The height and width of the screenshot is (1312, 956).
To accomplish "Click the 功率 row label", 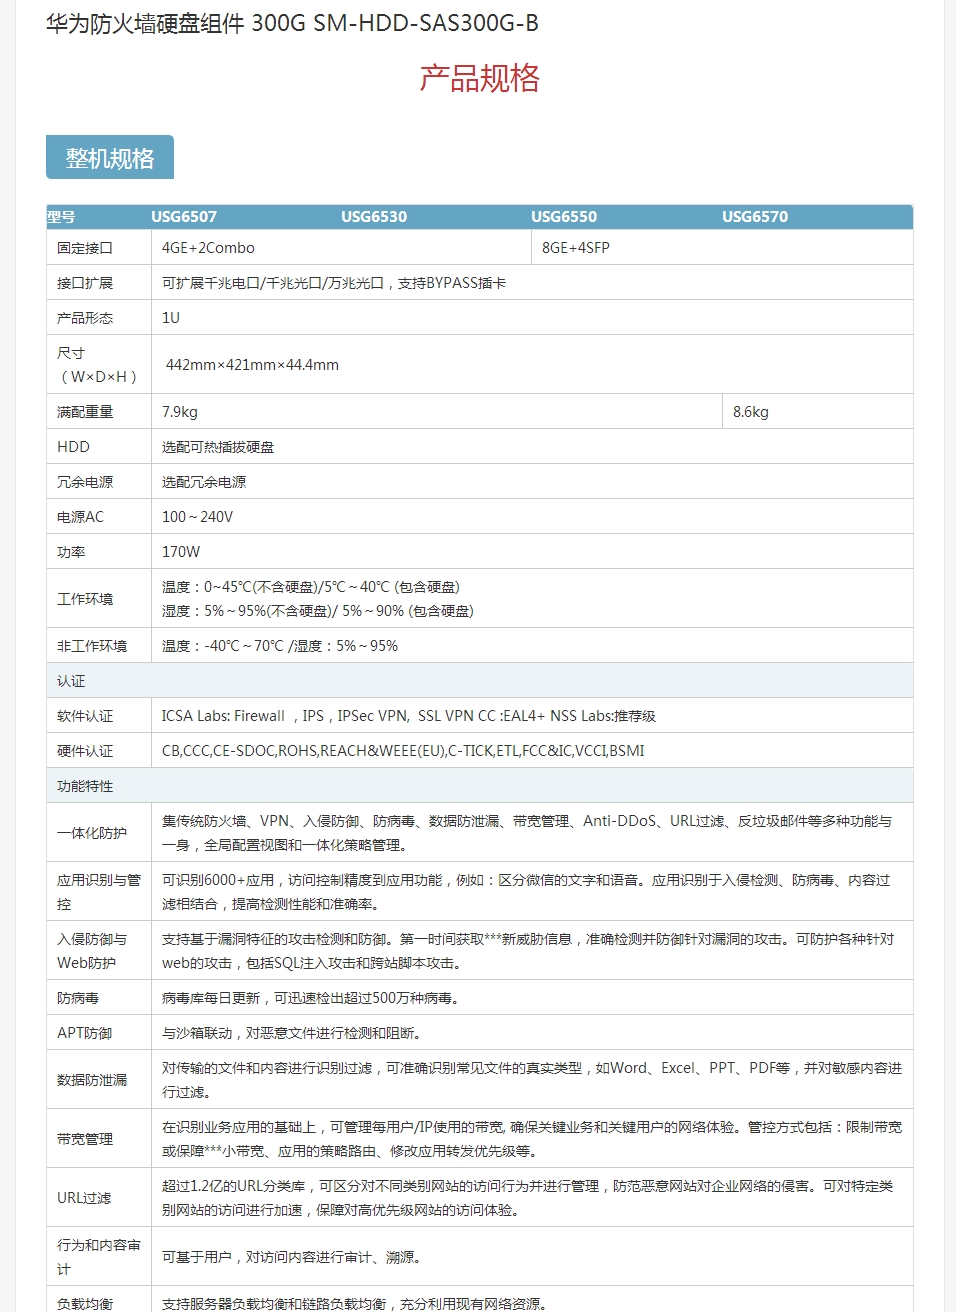I will coord(71,552).
